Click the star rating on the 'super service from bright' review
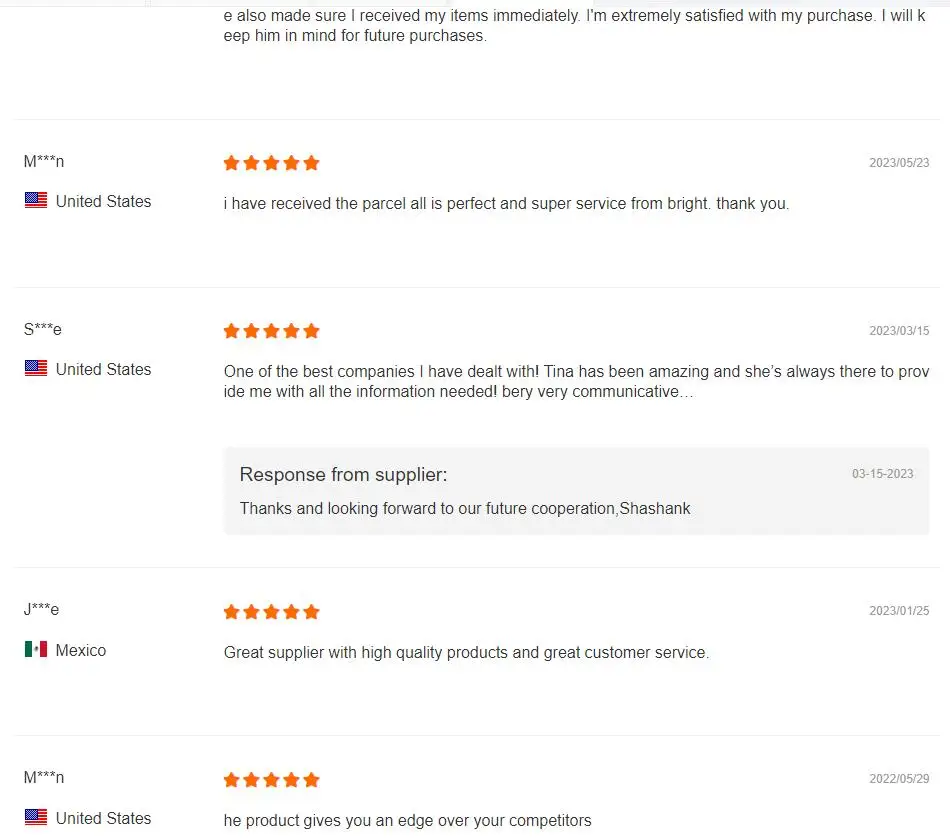The height and width of the screenshot is (838, 950). (x=271, y=163)
